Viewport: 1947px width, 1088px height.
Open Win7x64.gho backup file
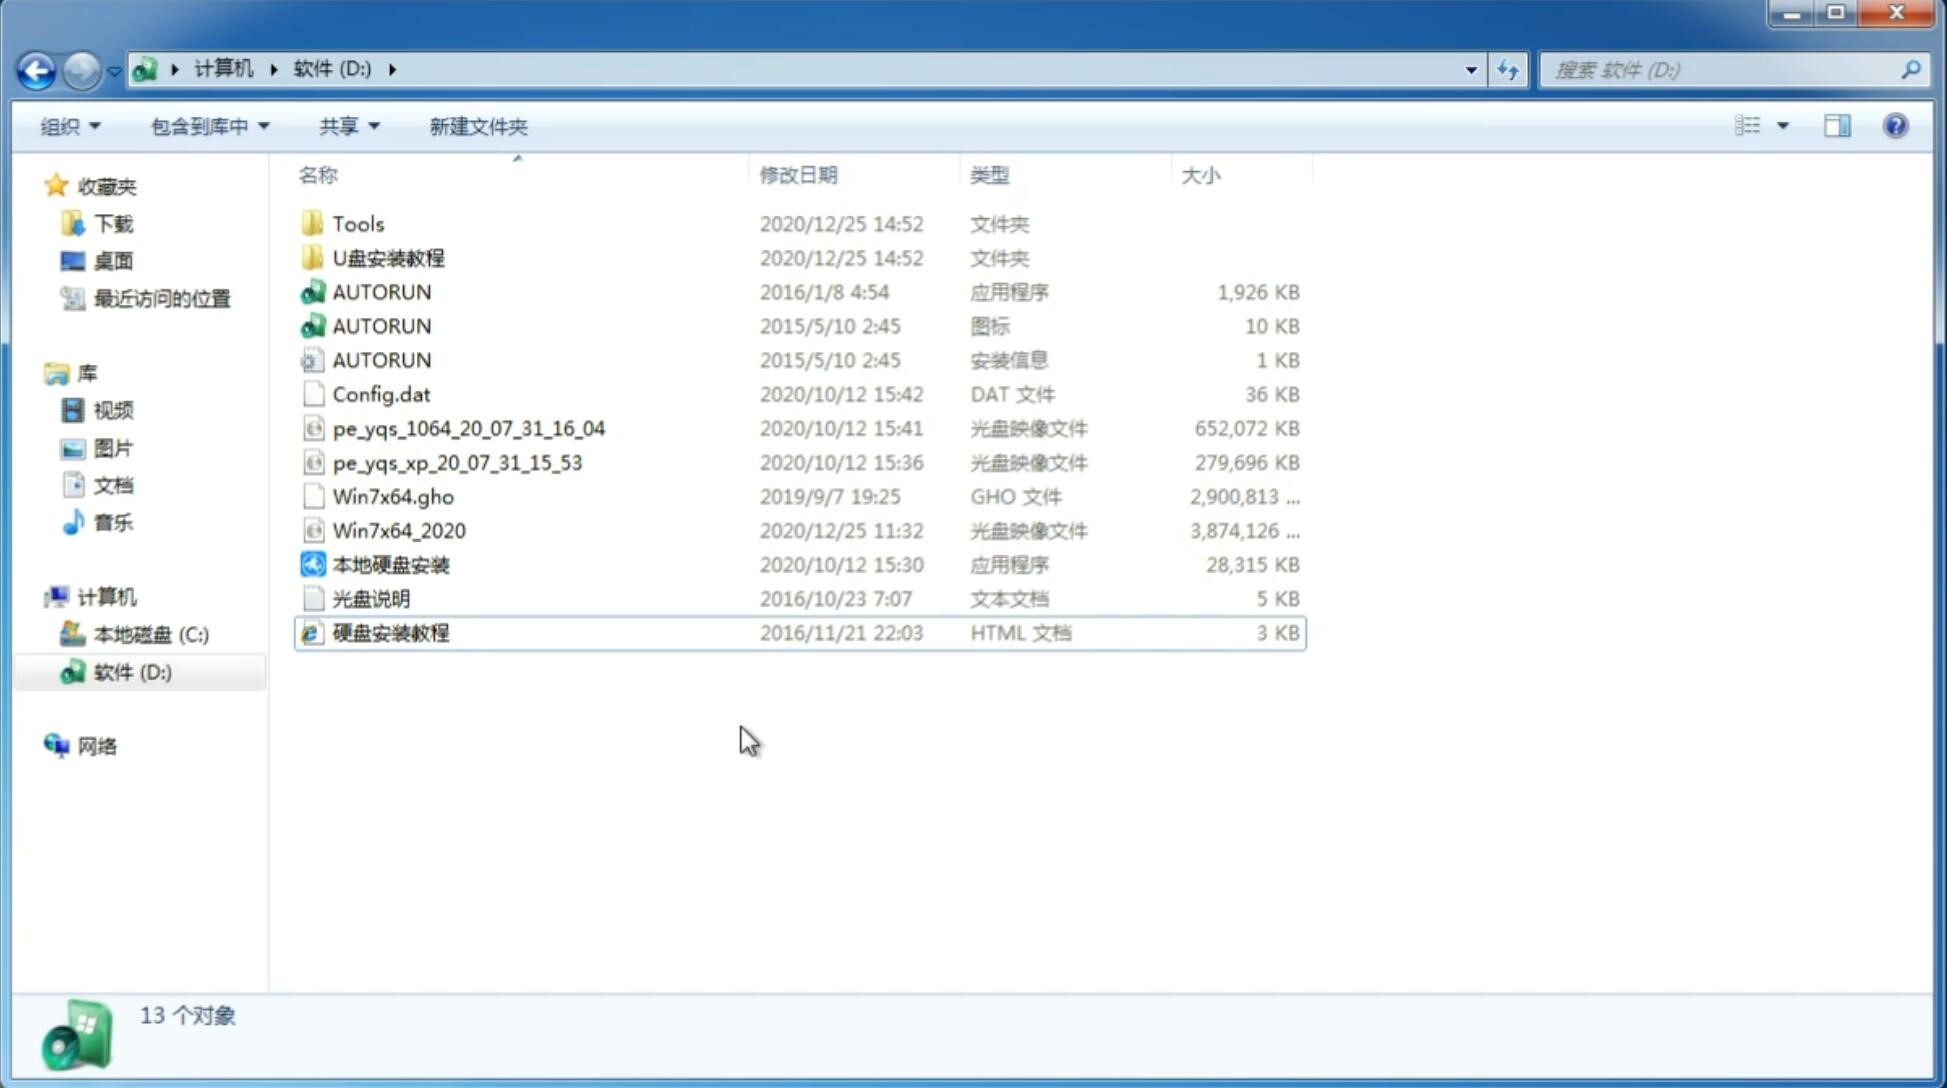[393, 496]
